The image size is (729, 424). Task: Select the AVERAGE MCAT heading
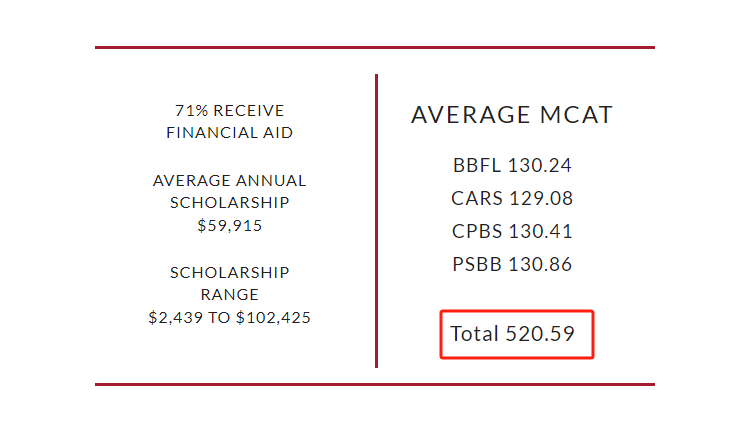[512, 115]
